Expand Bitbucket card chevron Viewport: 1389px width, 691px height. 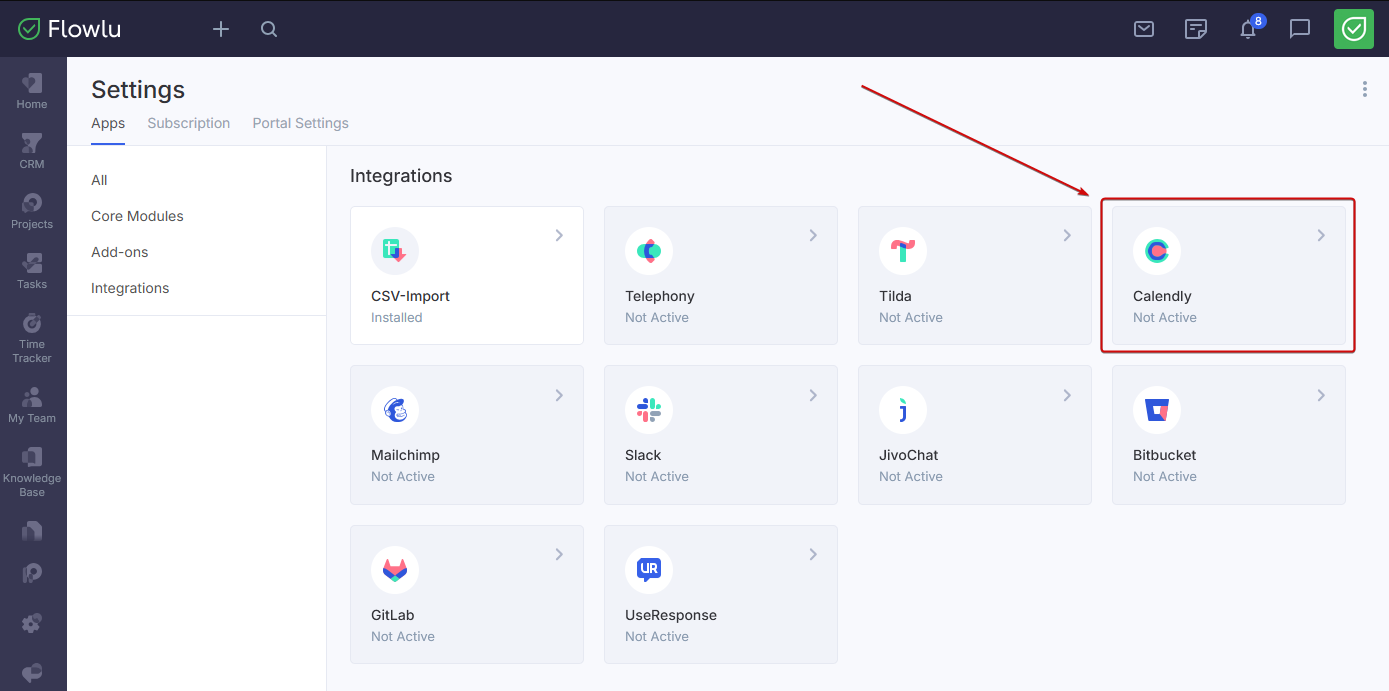[x=1321, y=395]
